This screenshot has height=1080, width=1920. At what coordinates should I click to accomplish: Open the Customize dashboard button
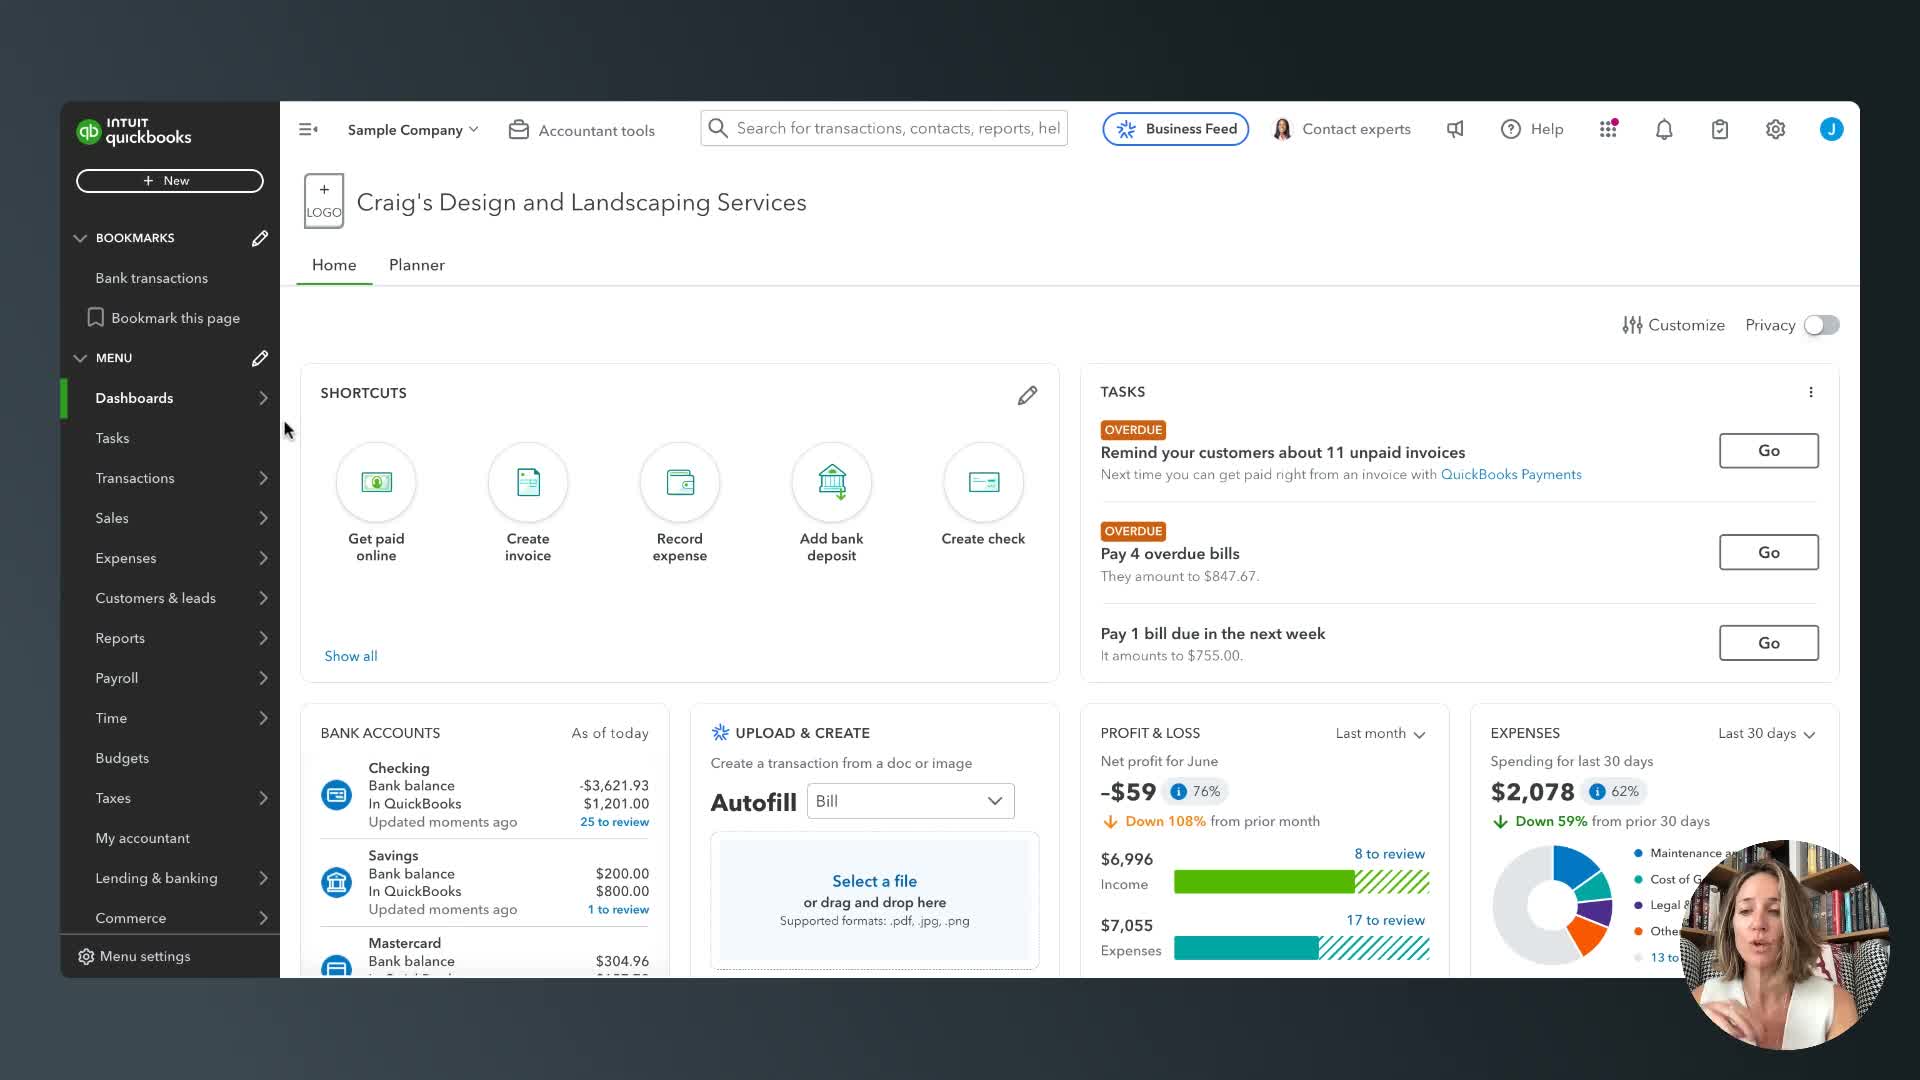(x=1673, y=325)
